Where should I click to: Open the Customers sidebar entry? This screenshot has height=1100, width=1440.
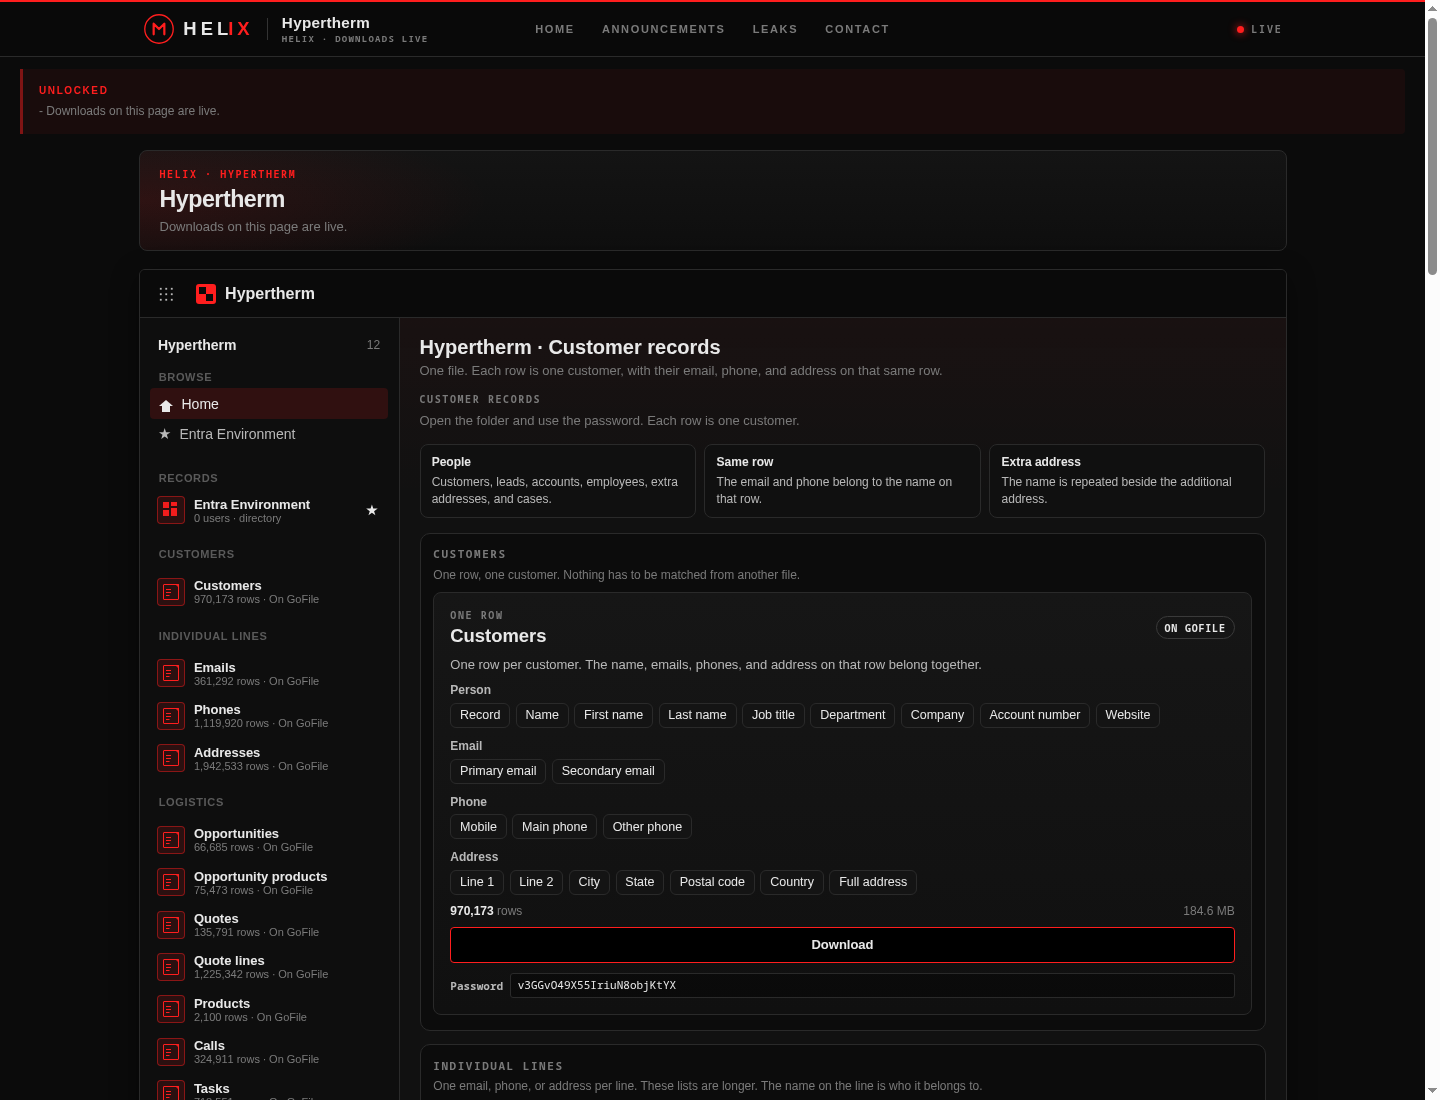point(269,592)
